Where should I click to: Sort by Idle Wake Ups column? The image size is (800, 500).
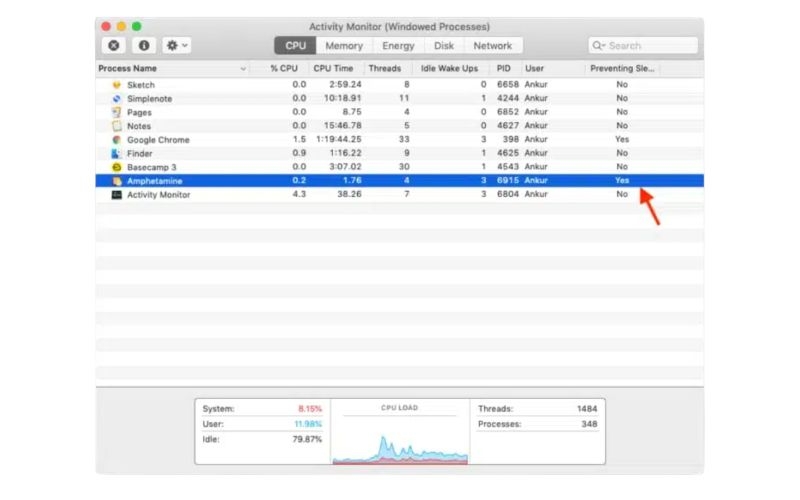(449, 68)
